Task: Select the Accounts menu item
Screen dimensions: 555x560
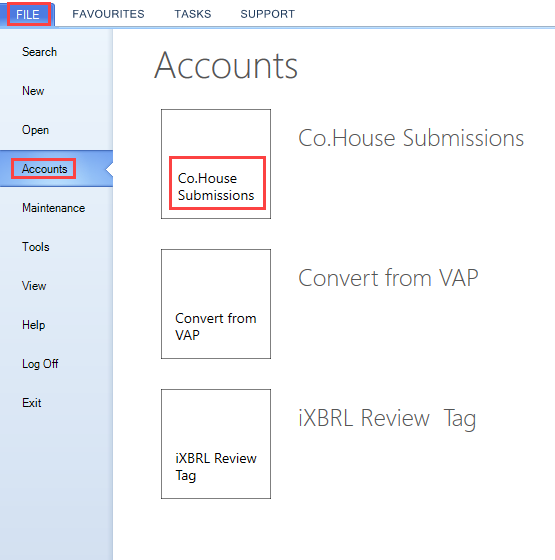Action: 56,169
